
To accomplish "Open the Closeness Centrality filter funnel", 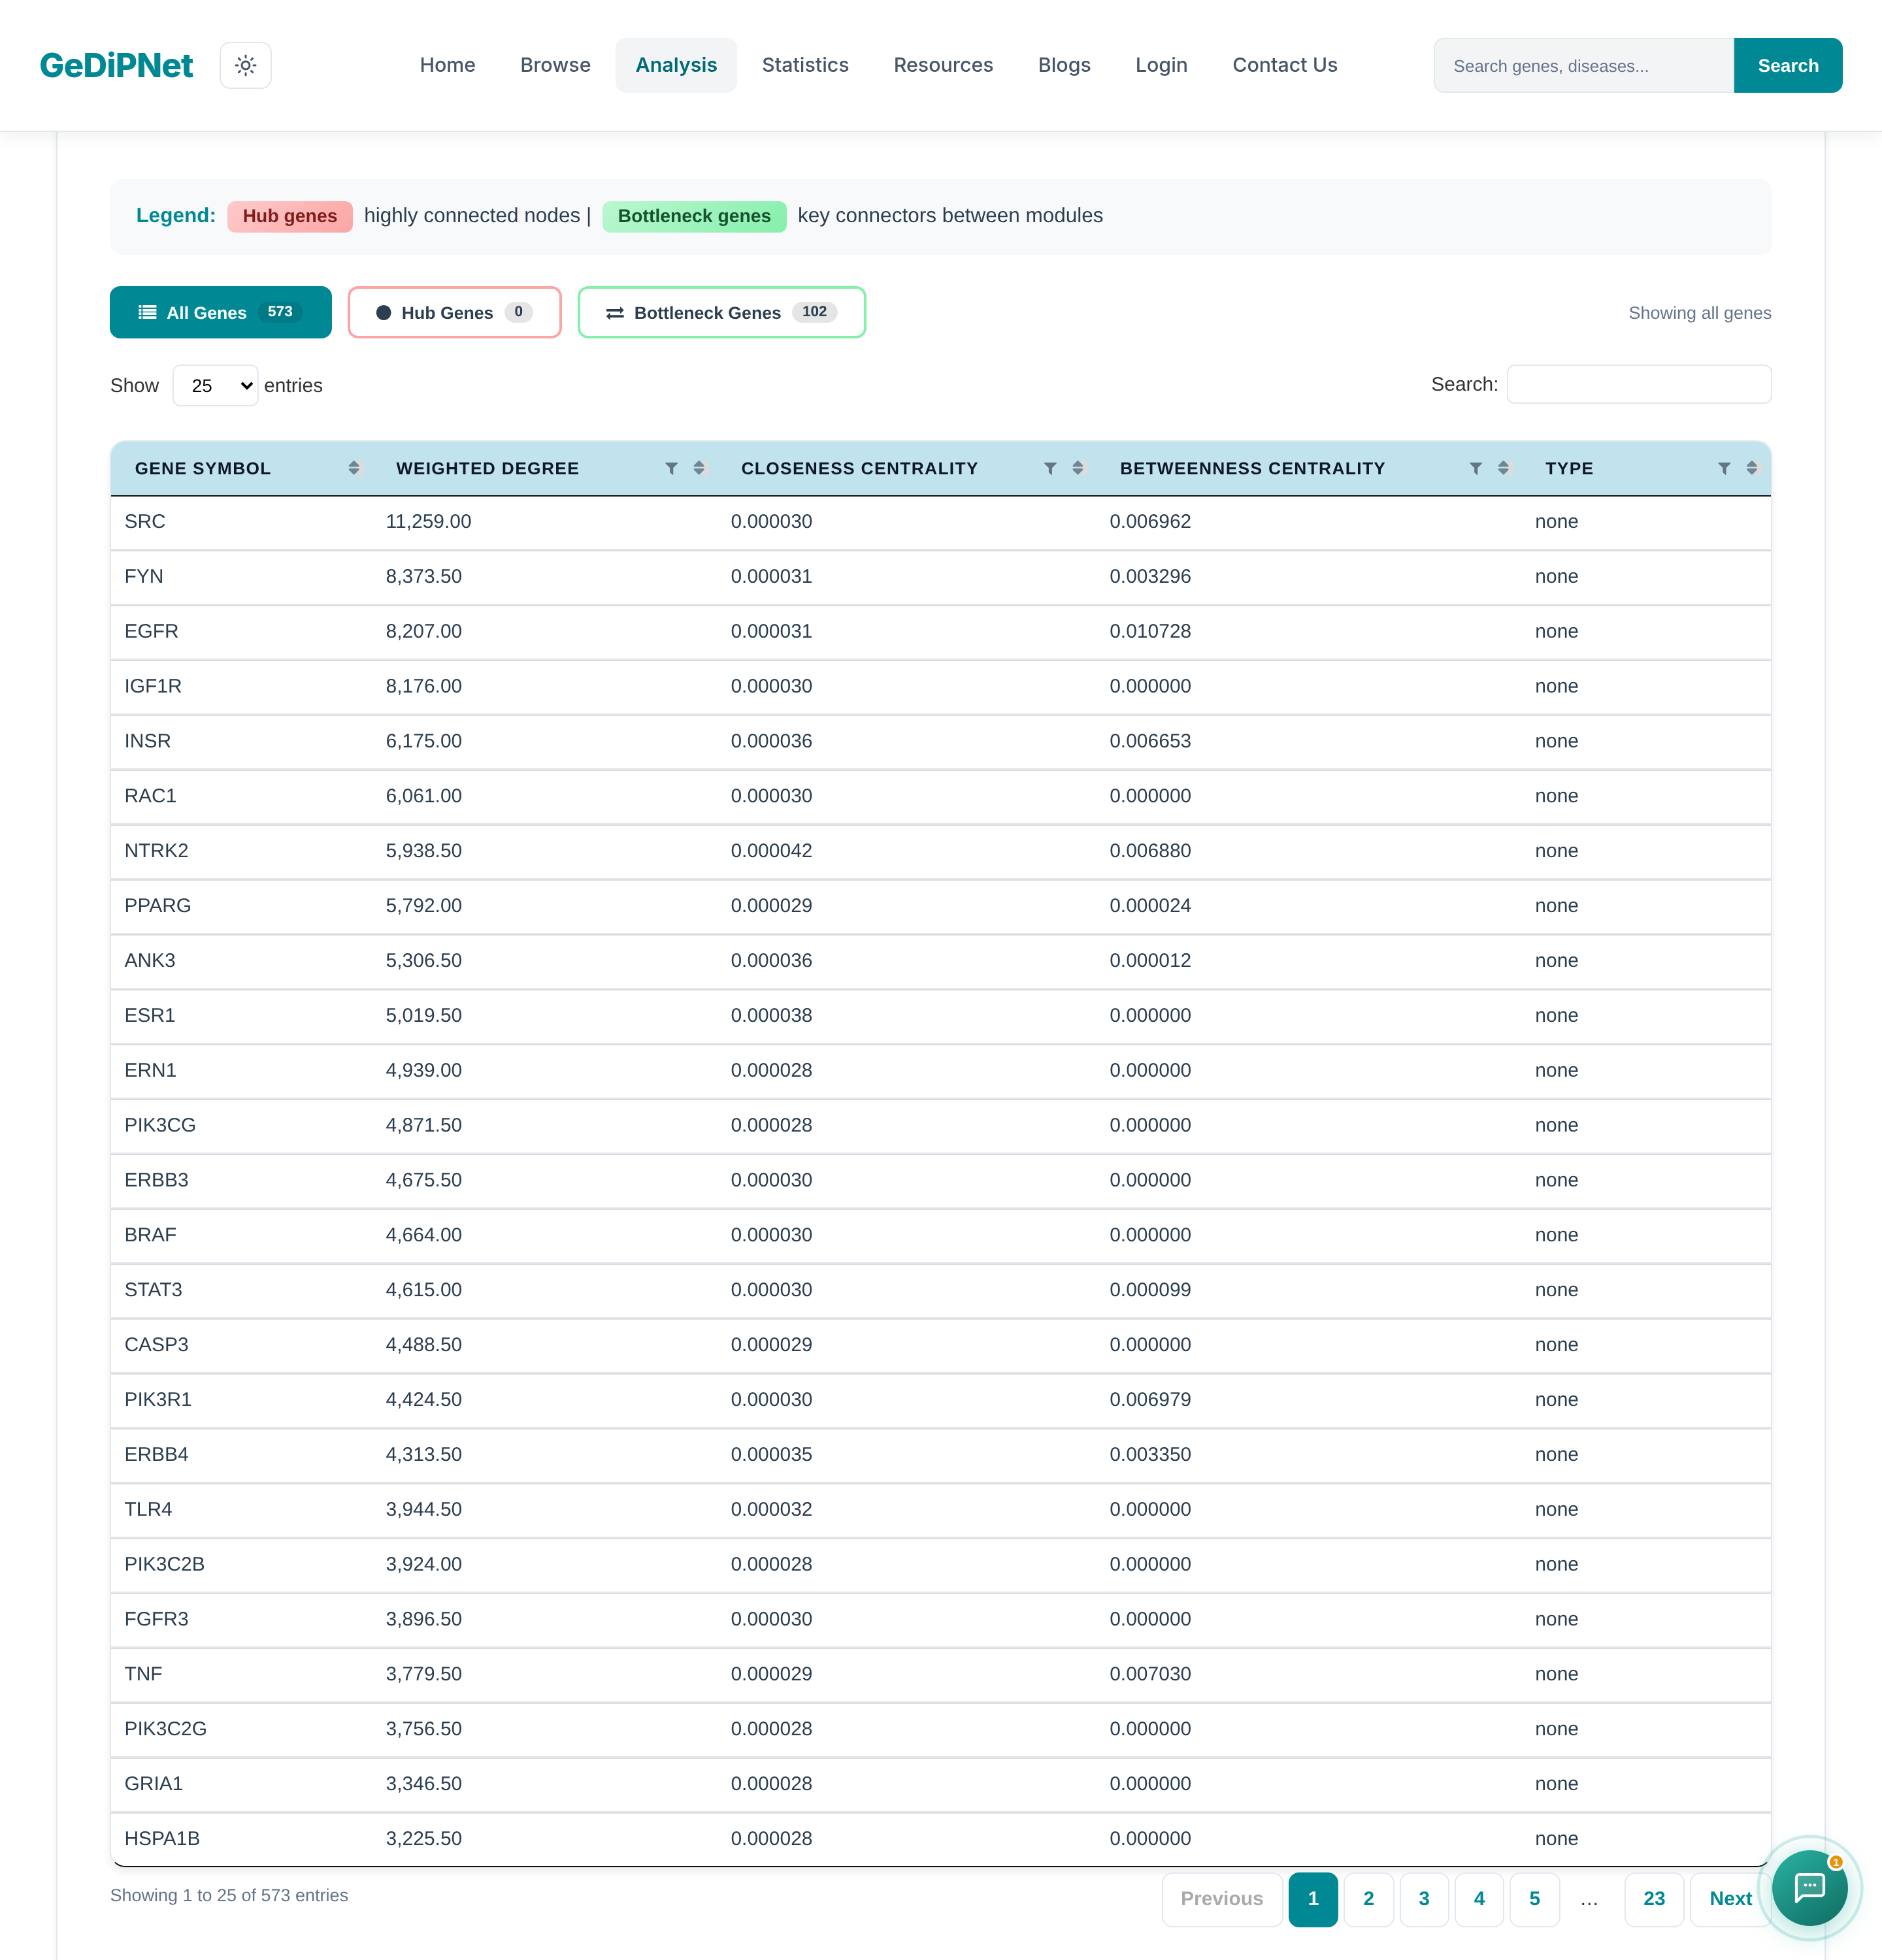I will (x=1050, y=468).
